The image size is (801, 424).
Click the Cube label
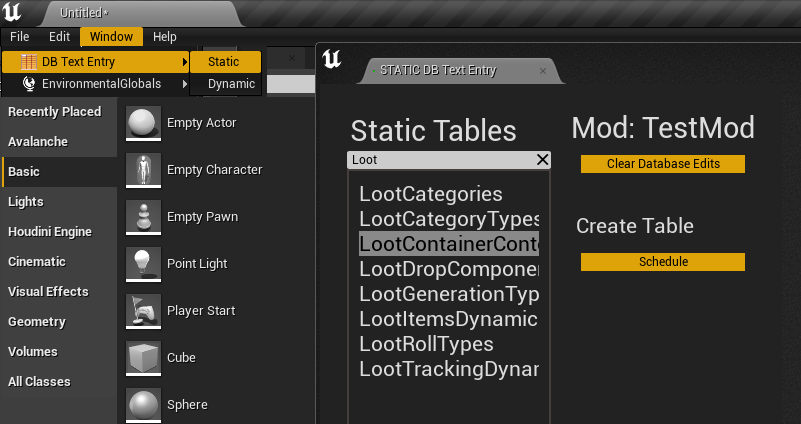(181, 358)
